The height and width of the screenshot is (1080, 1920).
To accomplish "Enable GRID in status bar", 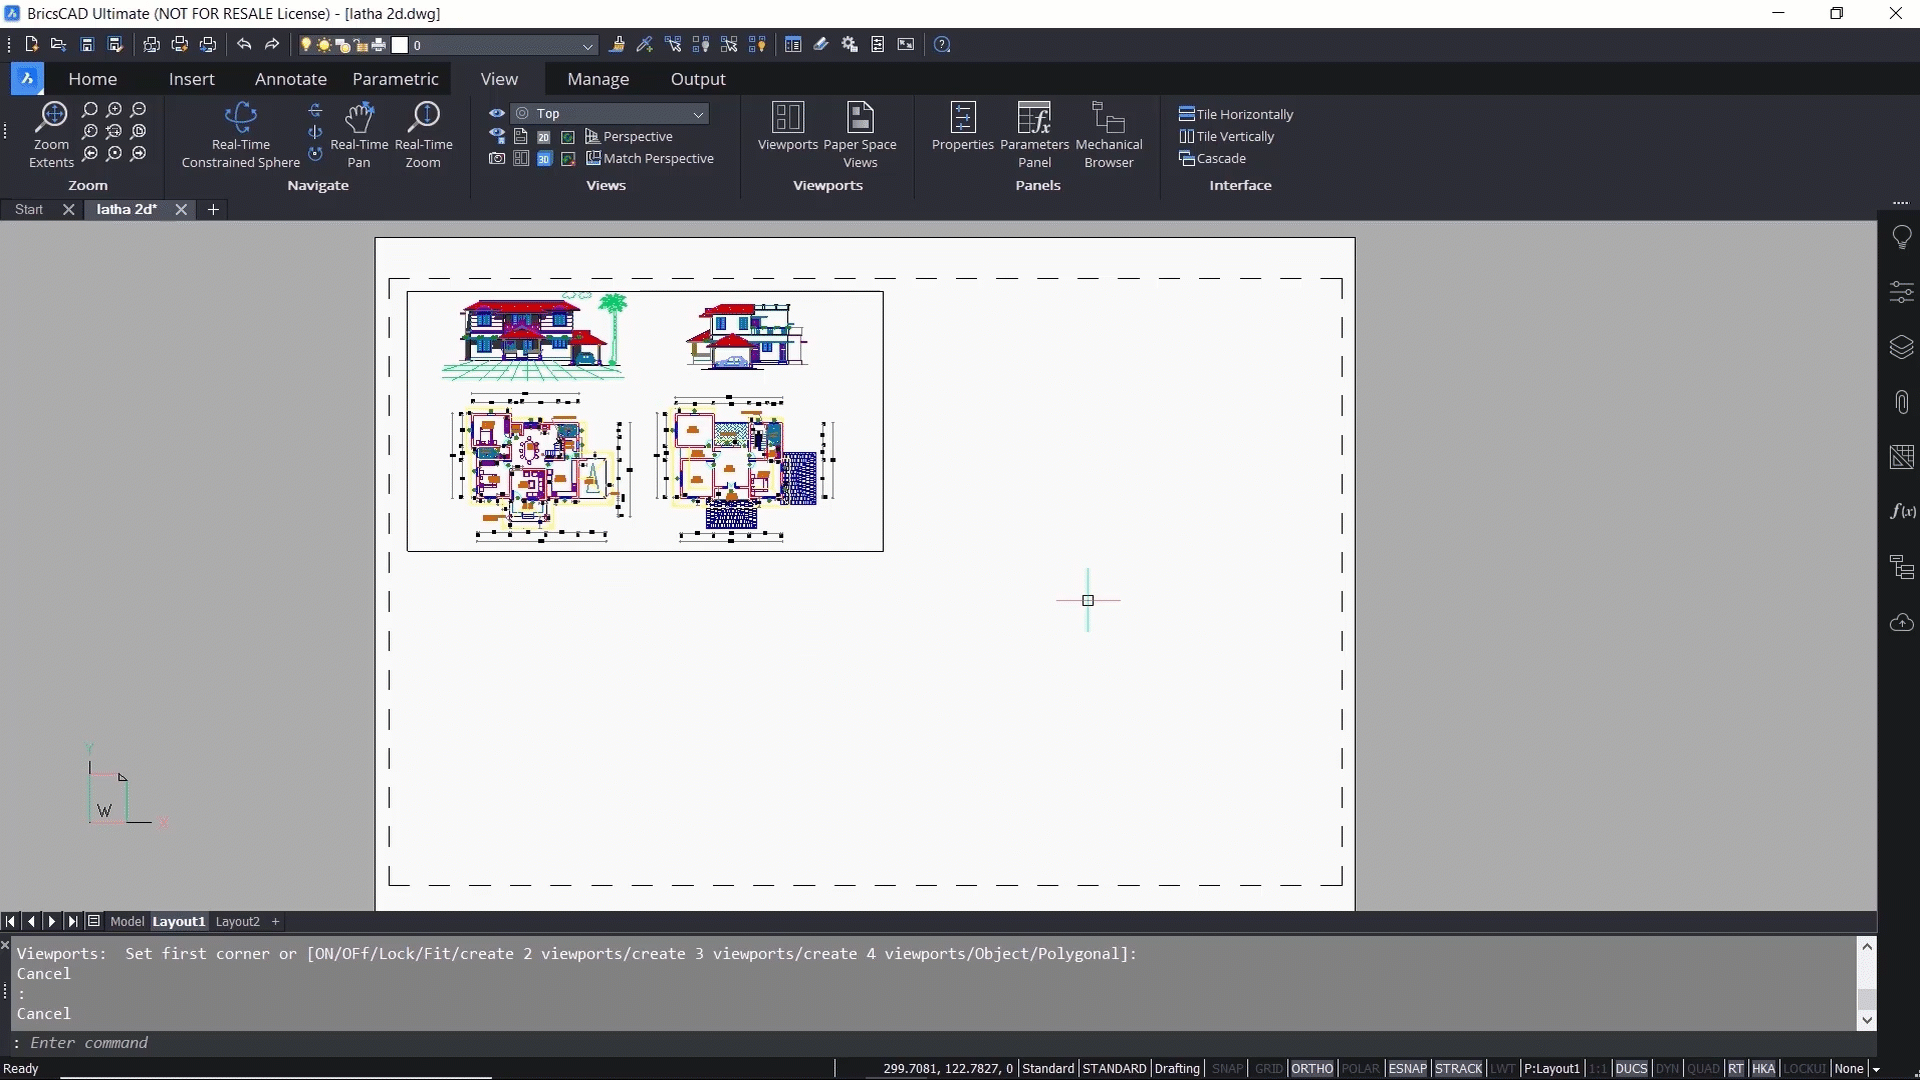I will coord(1268,1068).
